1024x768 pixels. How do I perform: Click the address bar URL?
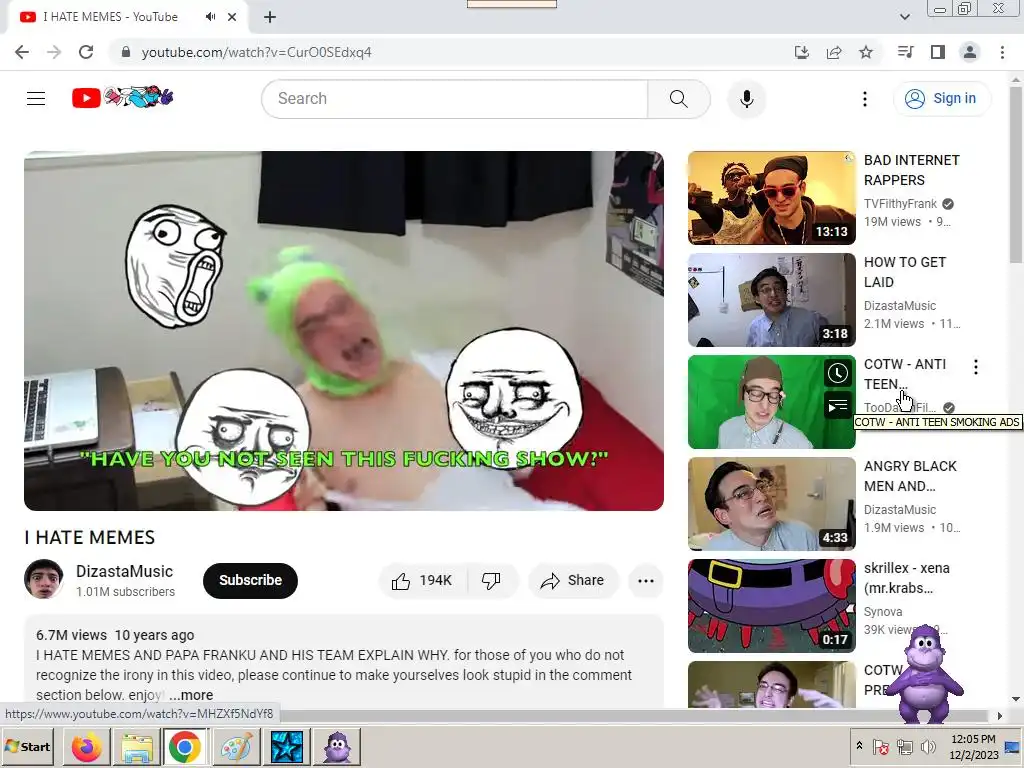(257, 52)
